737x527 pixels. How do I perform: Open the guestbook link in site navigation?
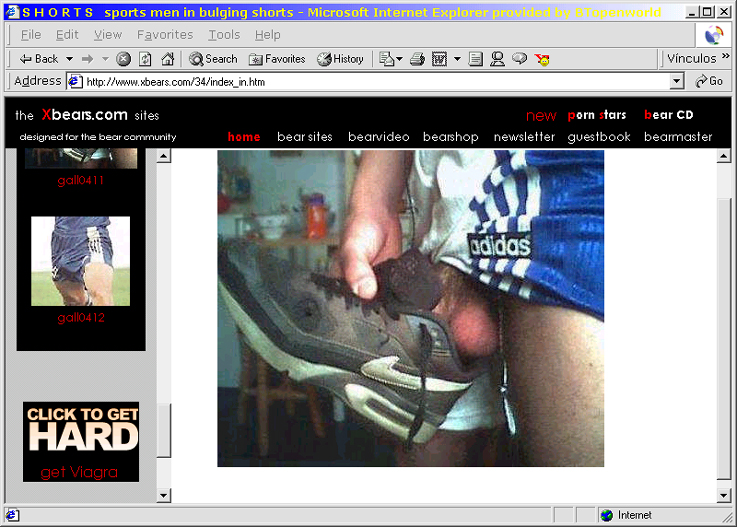pyautogui.click(x=599, y=137)
